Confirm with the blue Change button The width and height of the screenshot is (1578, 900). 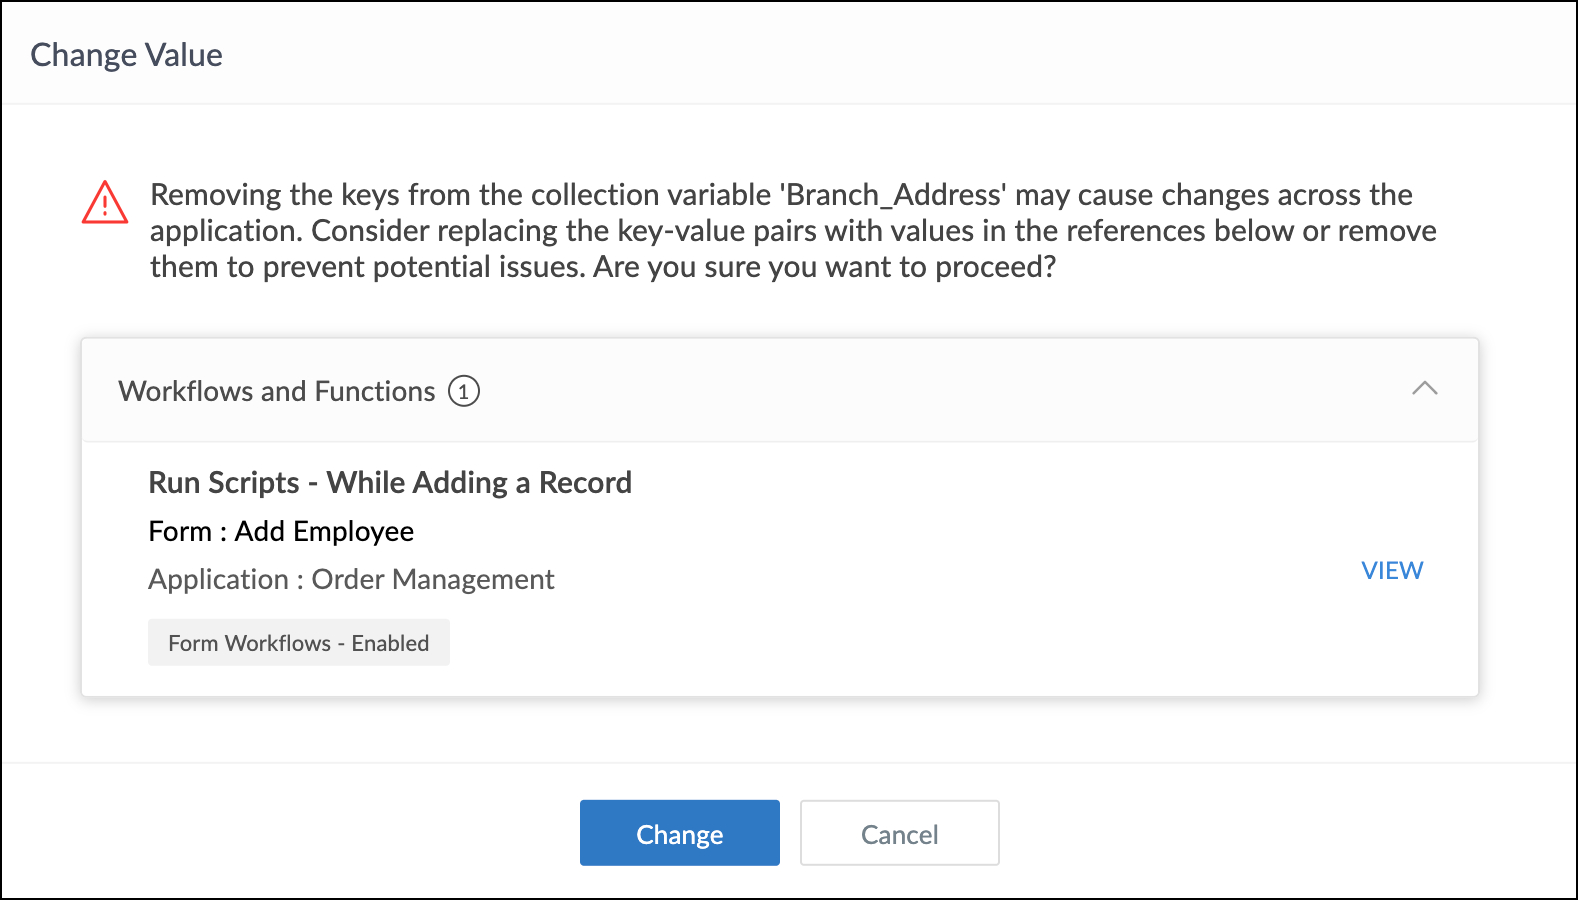tap(679, 833)
